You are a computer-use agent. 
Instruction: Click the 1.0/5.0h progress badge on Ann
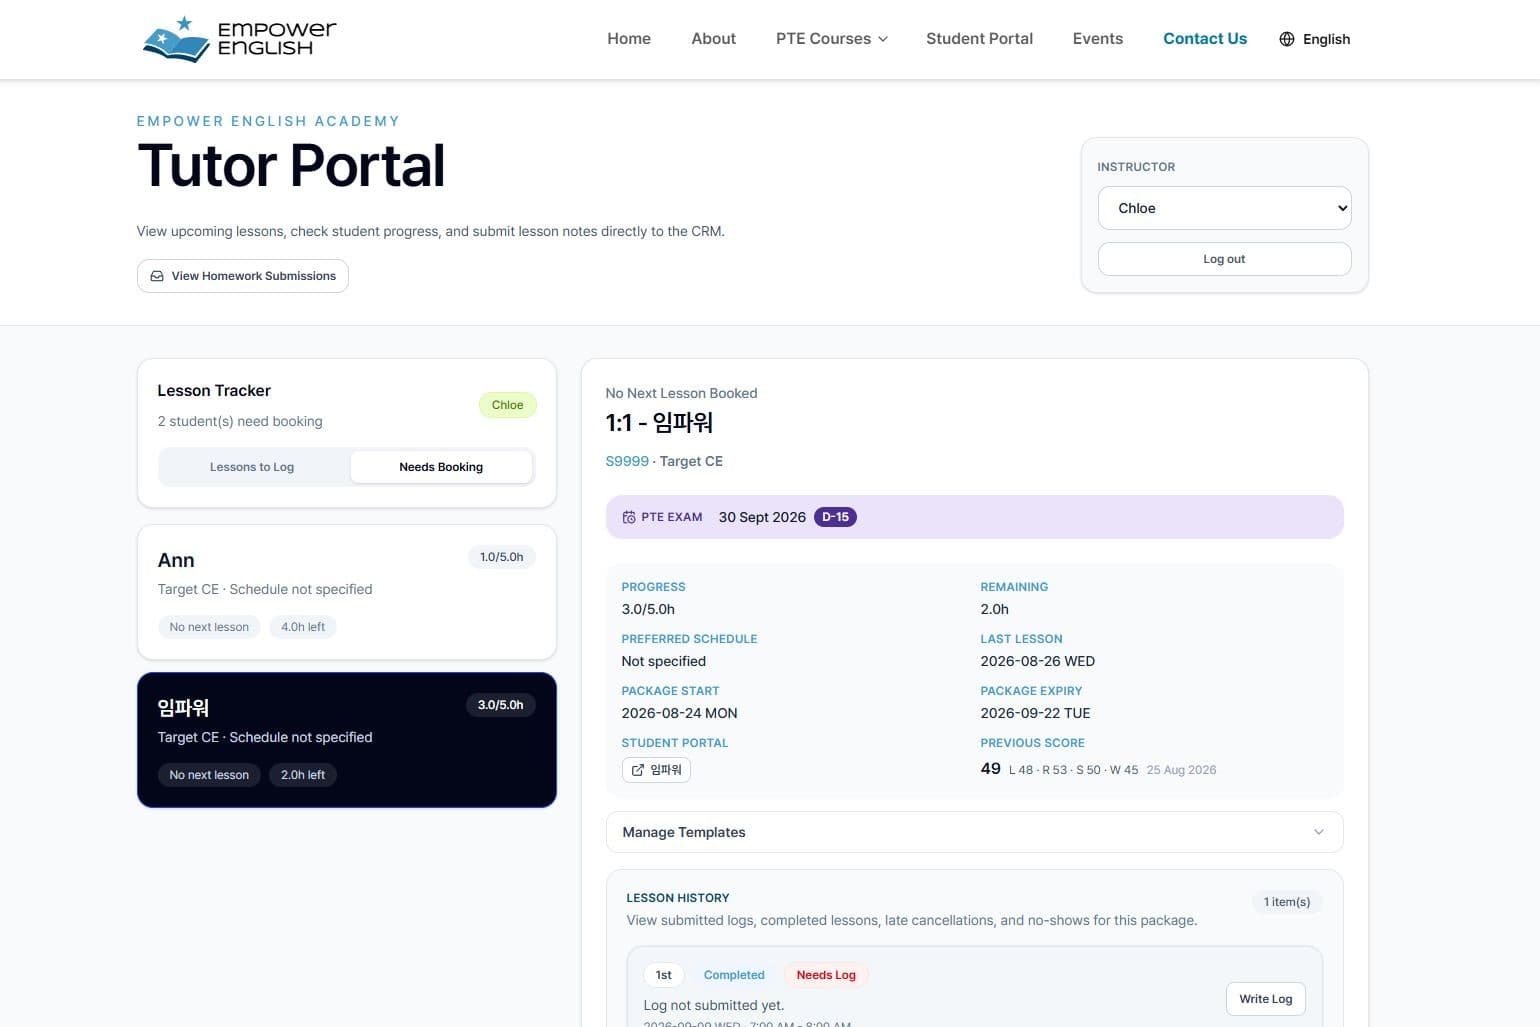click(501, 557)
